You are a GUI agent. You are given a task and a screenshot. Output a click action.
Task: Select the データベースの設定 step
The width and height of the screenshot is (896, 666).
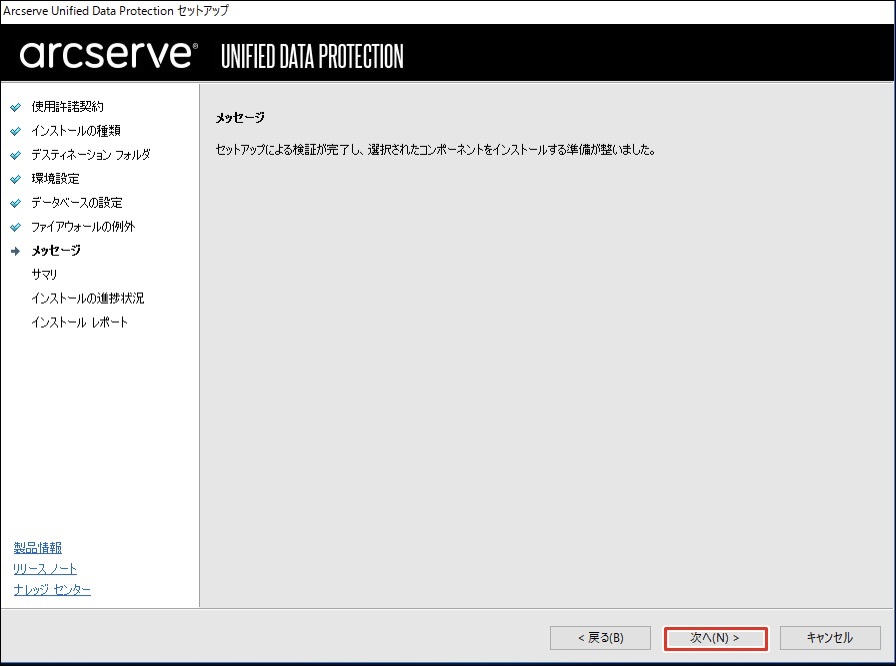(77, 203)
